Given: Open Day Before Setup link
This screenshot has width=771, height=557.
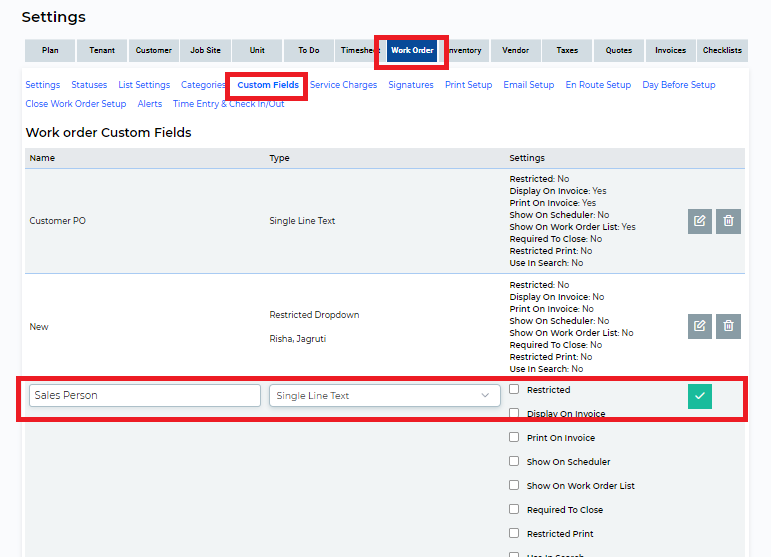Looking at the screenshot, I should click(679, 85).
